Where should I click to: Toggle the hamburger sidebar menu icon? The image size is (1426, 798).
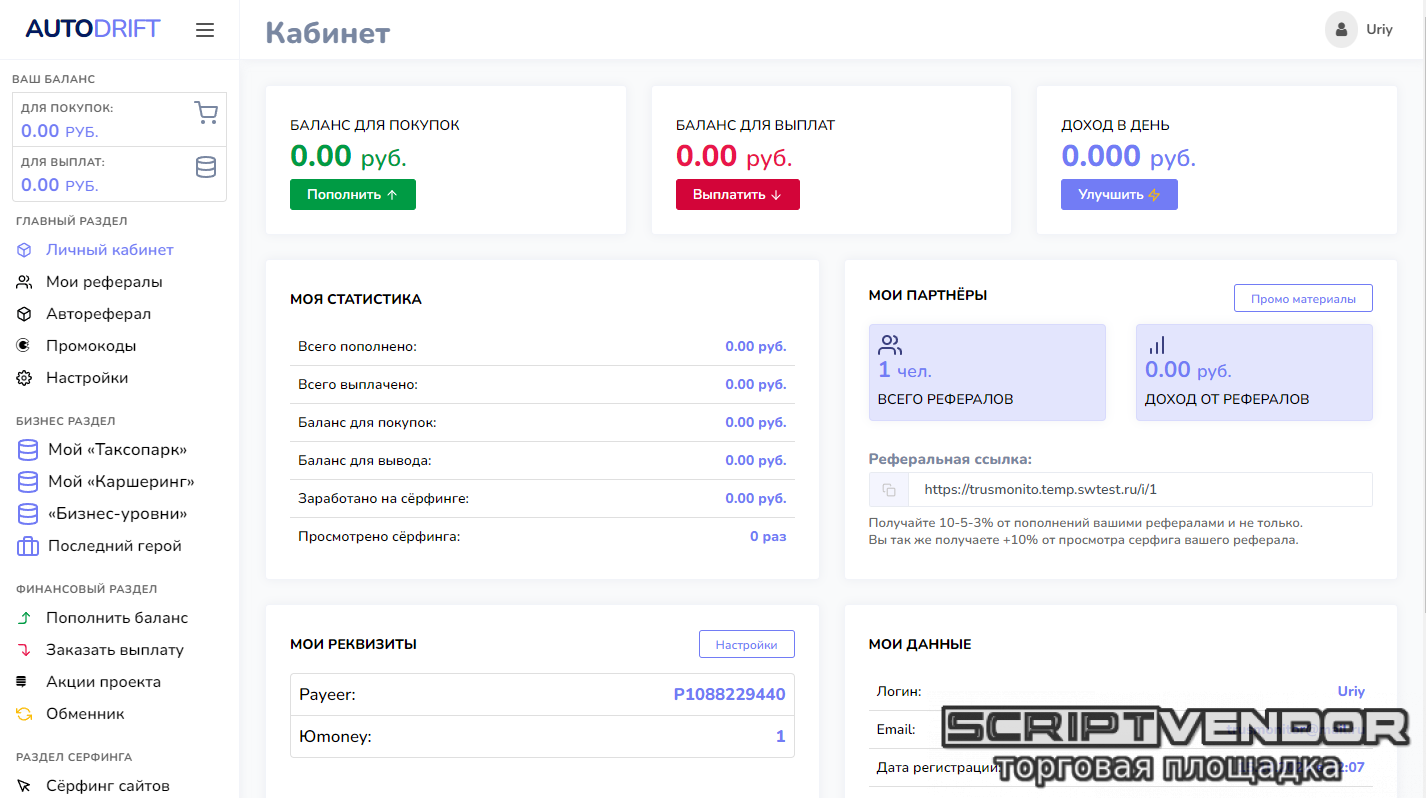point(205,30)
